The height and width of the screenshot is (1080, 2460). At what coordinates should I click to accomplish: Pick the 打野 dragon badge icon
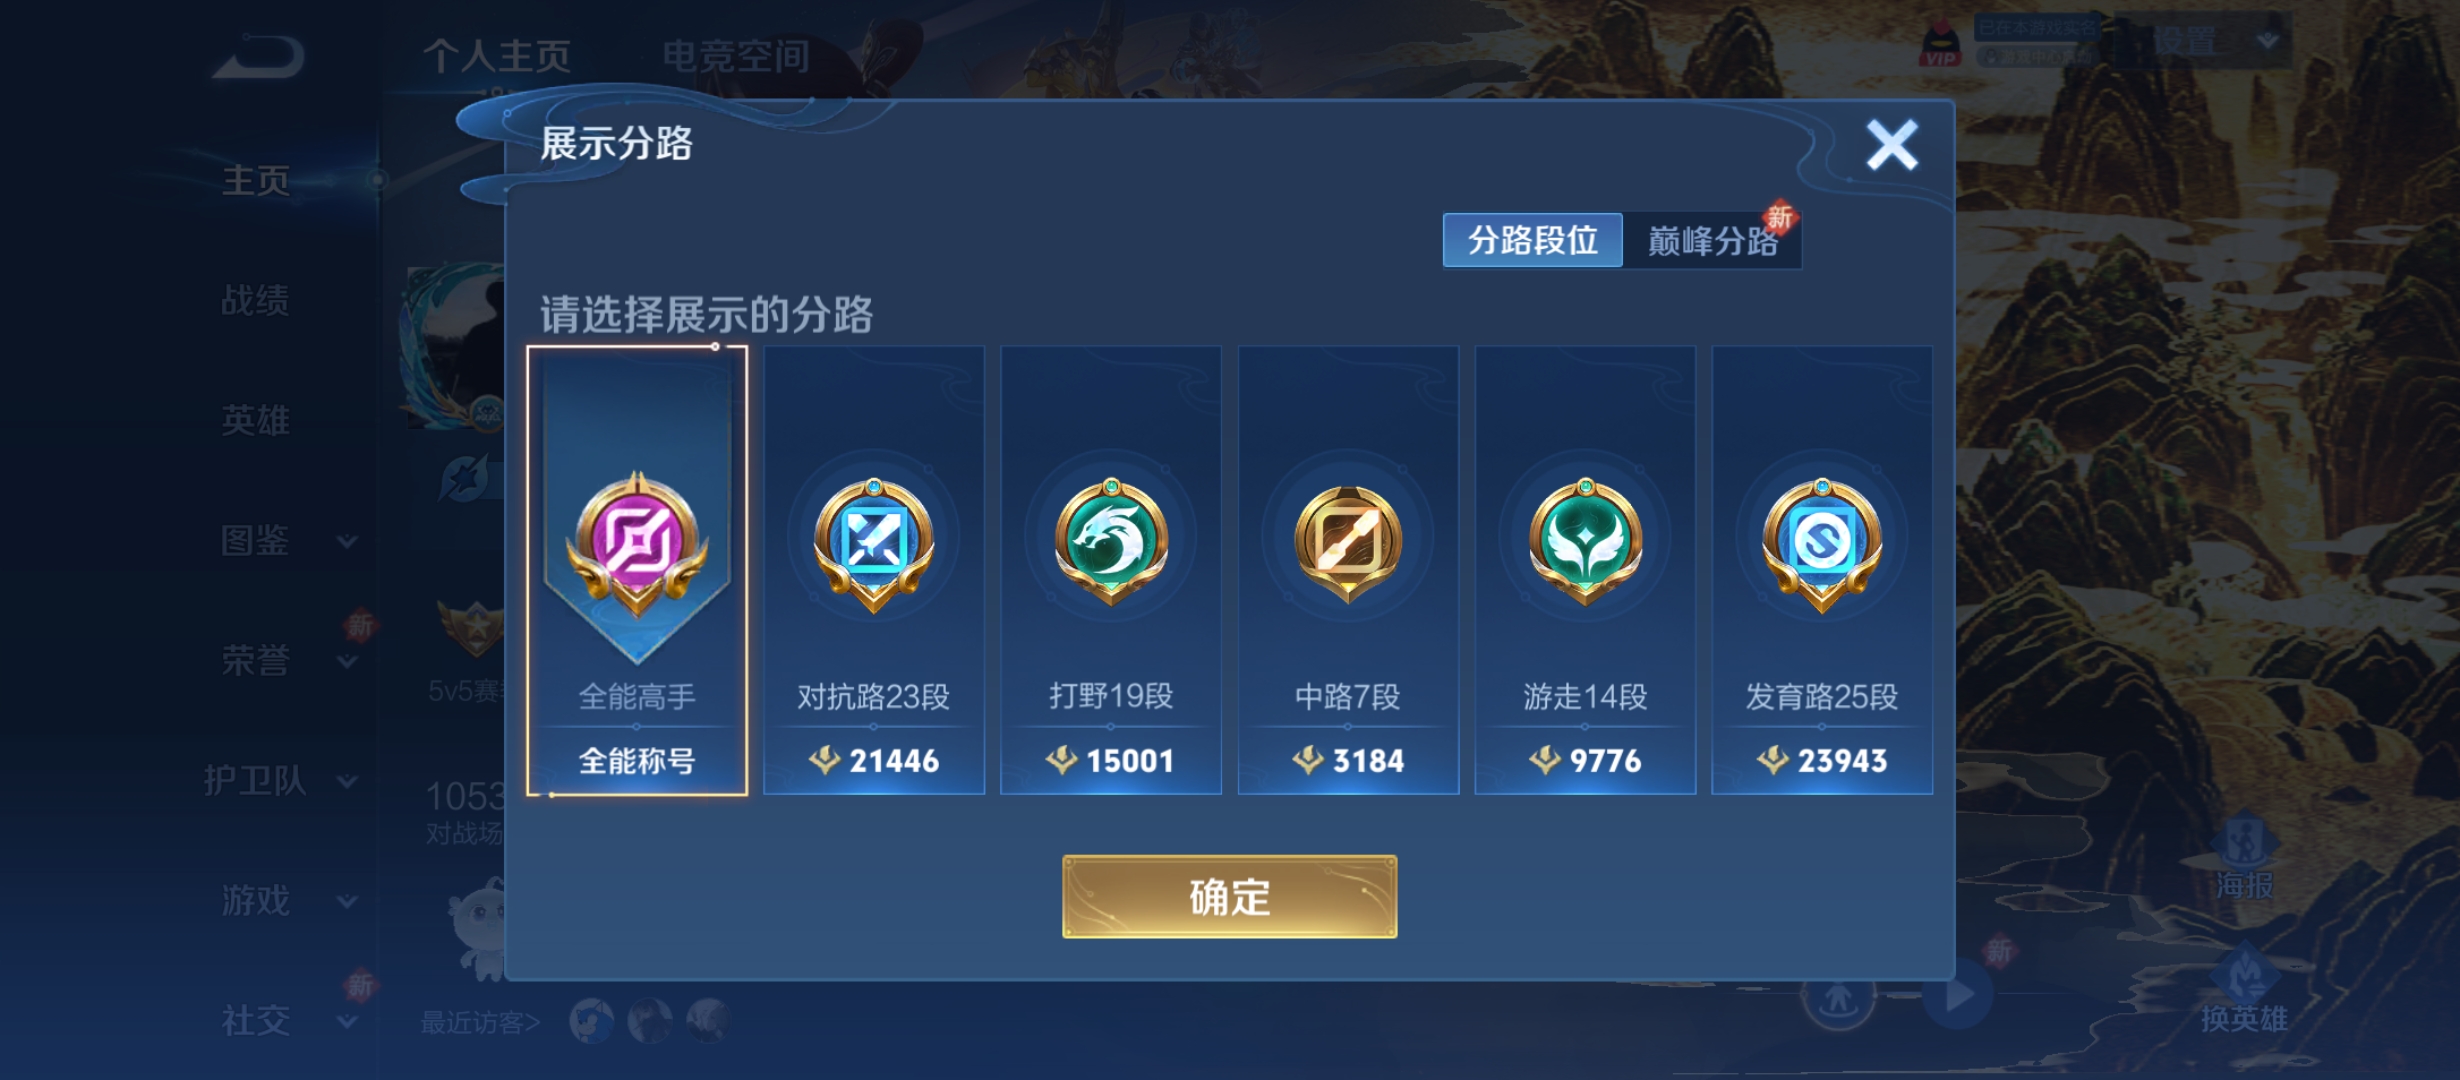[x=1111, y=541]
